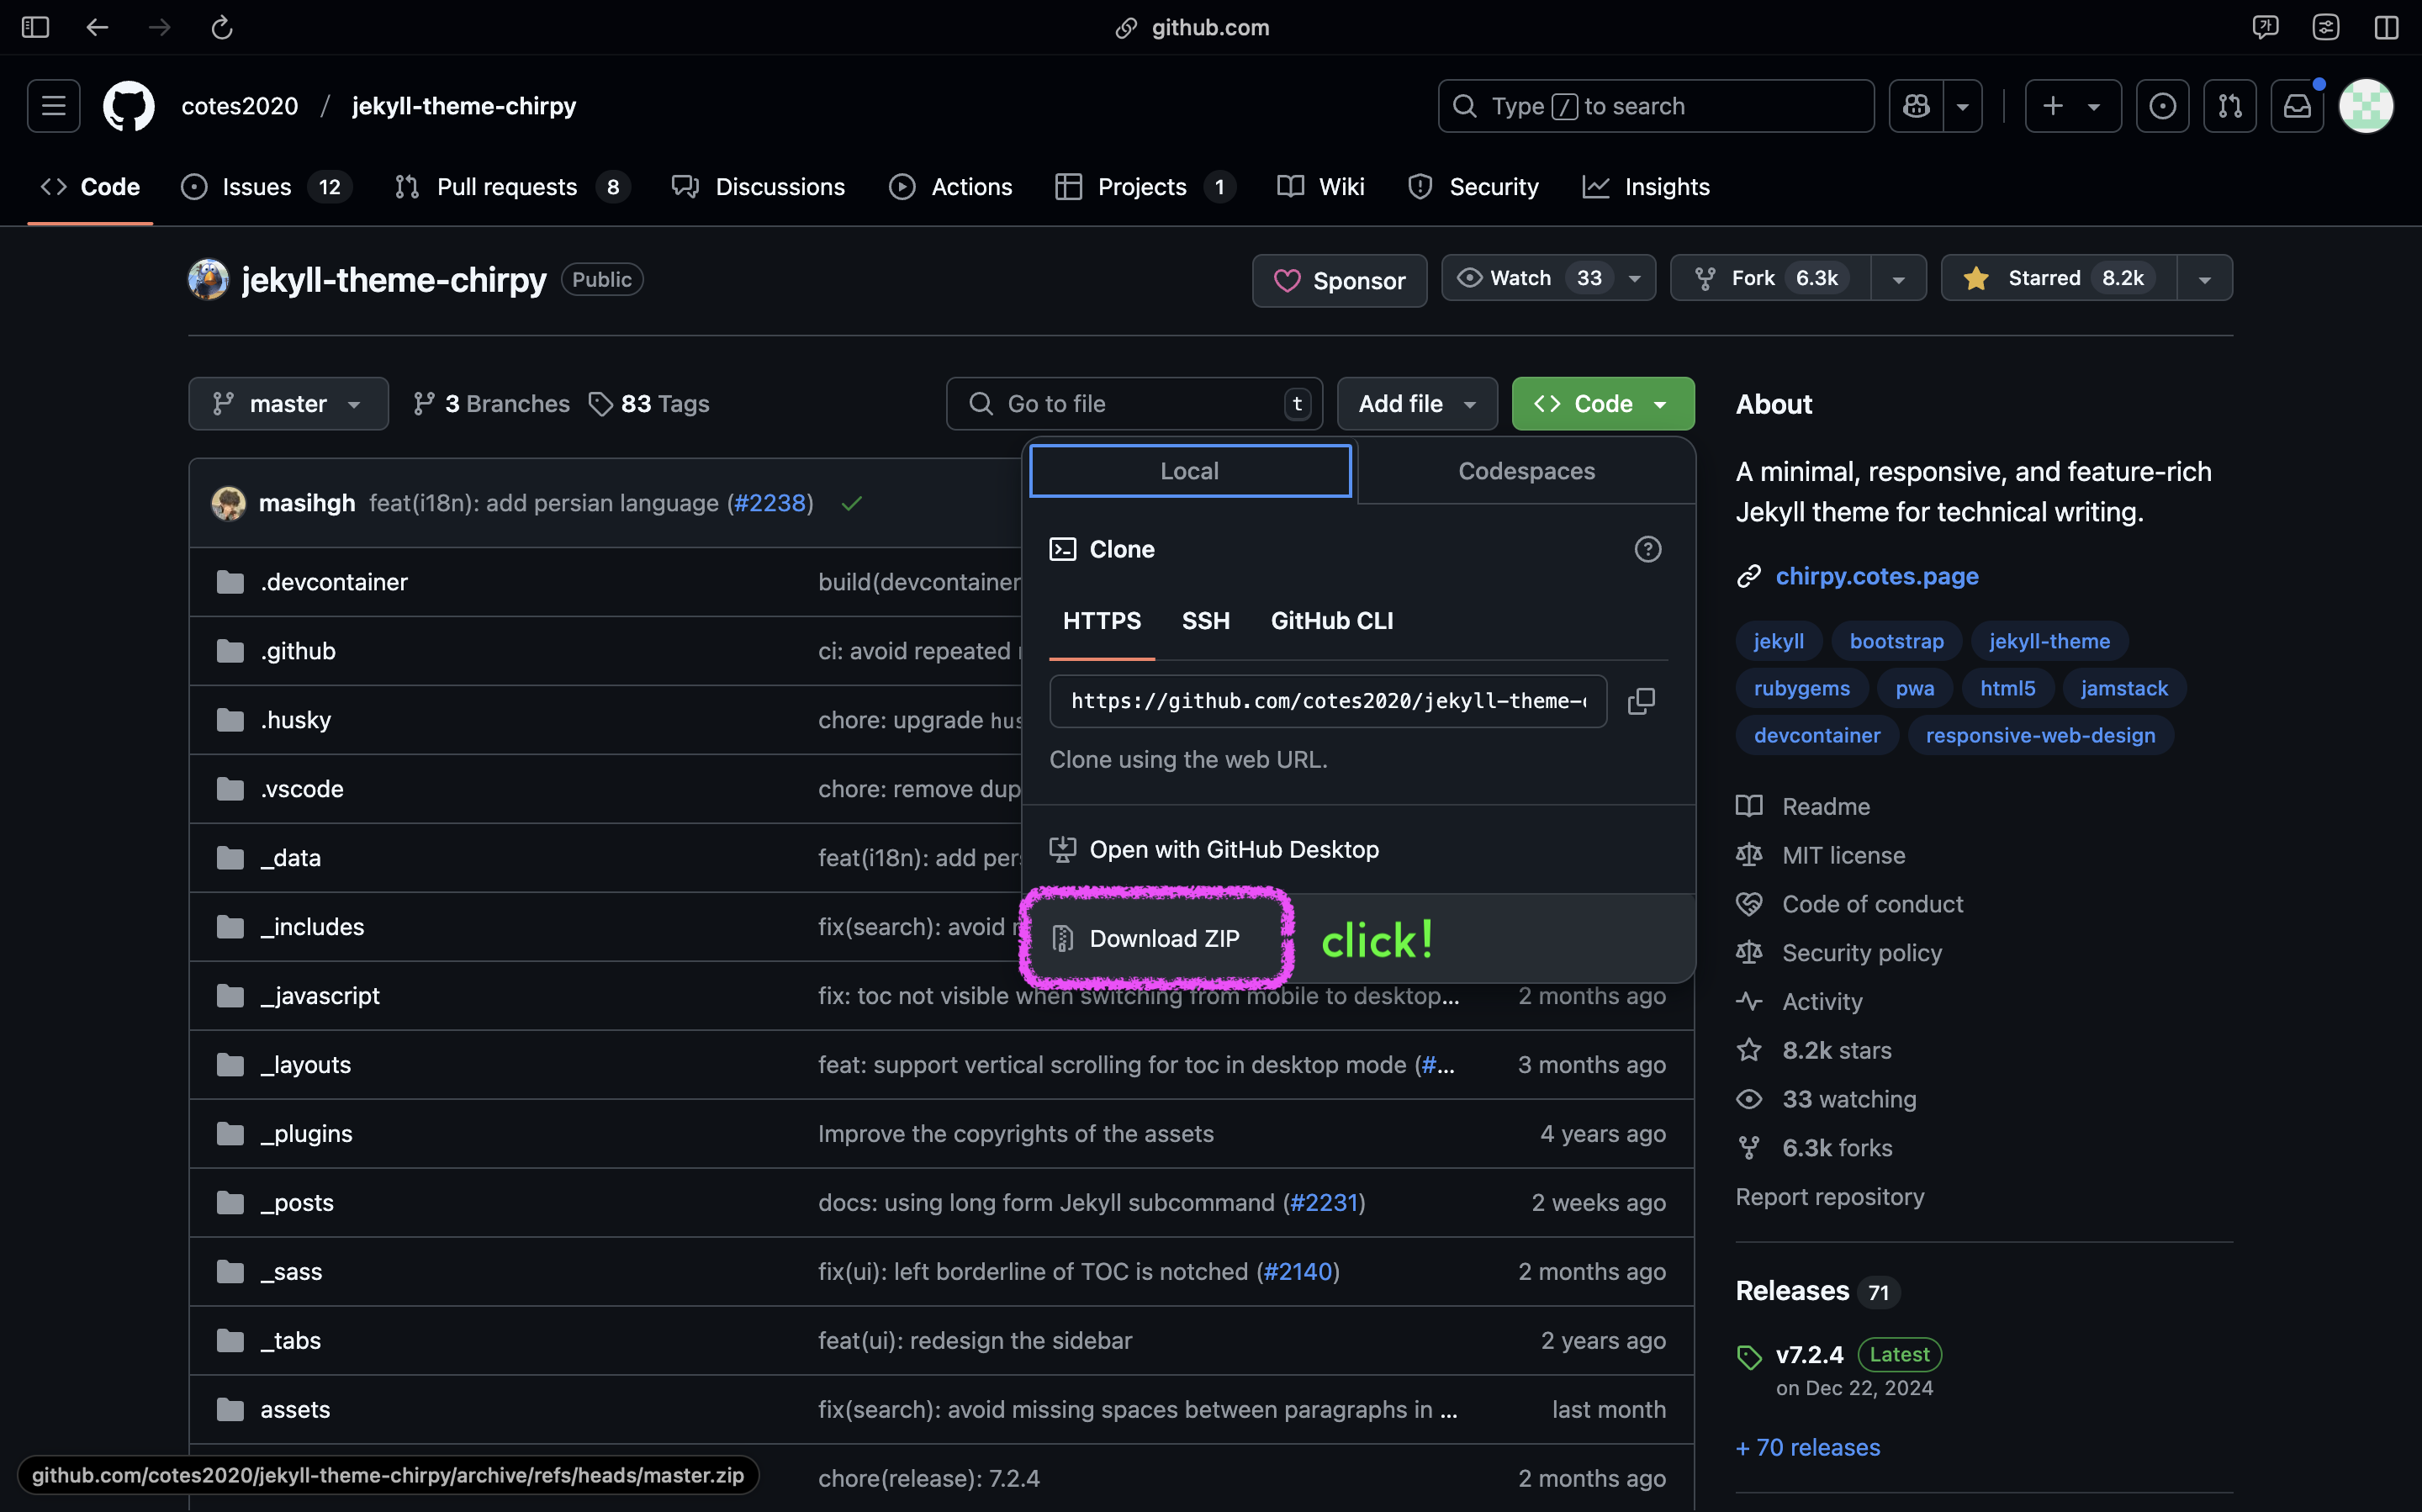
Task: Open the Issues tab
Action: (x=266, y=187)
